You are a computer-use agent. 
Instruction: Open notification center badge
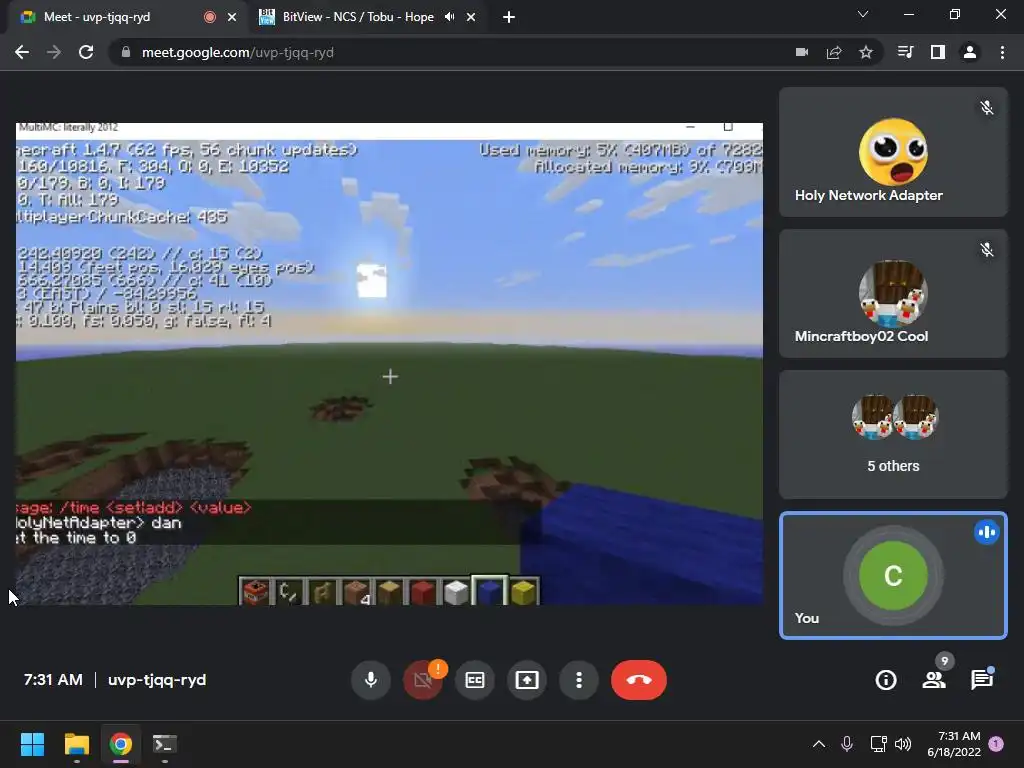tap(997, 744)
